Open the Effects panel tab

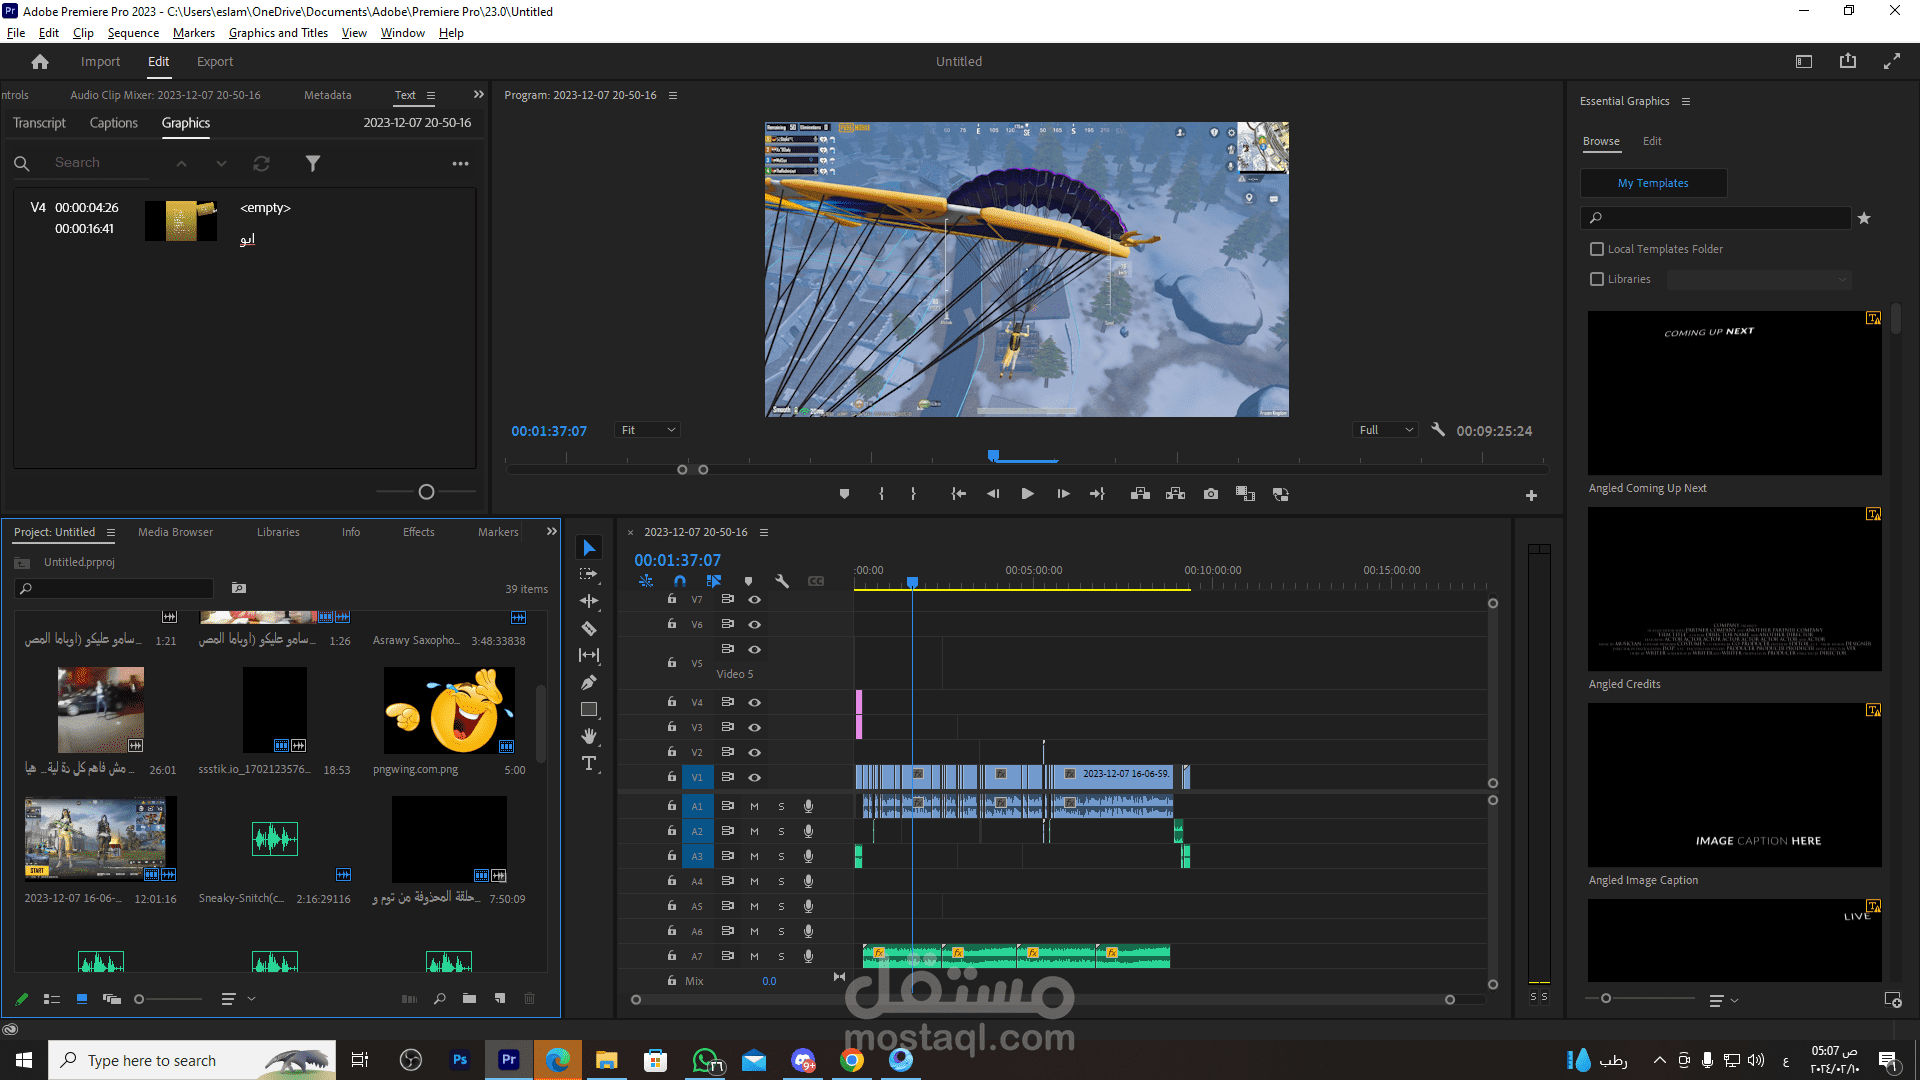point(419,532)
